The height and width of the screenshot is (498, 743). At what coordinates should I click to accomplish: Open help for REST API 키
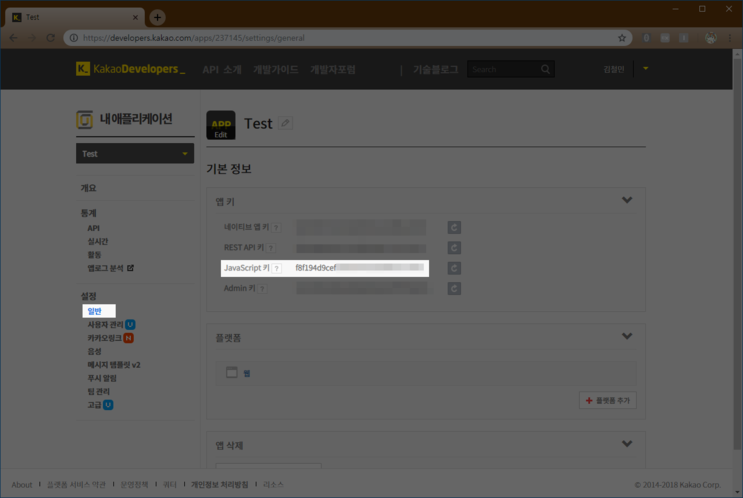coord(271,248)
